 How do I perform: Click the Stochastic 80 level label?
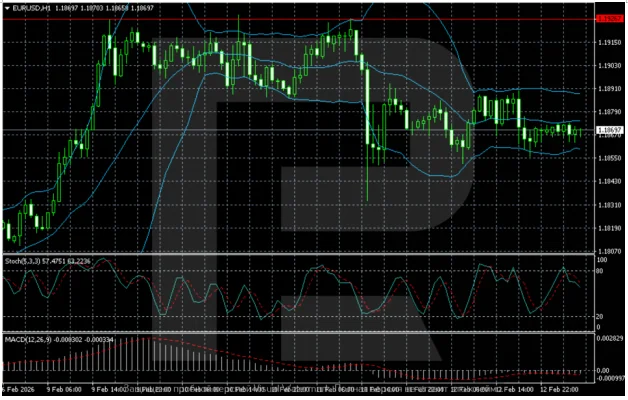click(x=600, y=271)
